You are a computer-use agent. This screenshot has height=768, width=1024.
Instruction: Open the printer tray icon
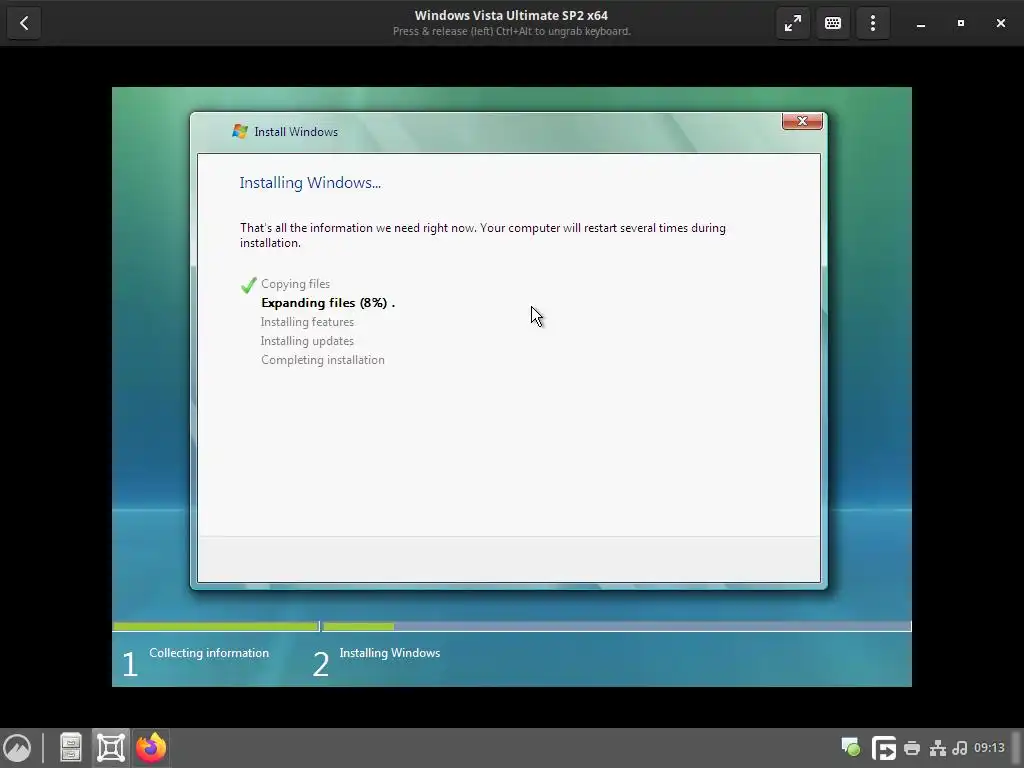click(x=912, y=748)
